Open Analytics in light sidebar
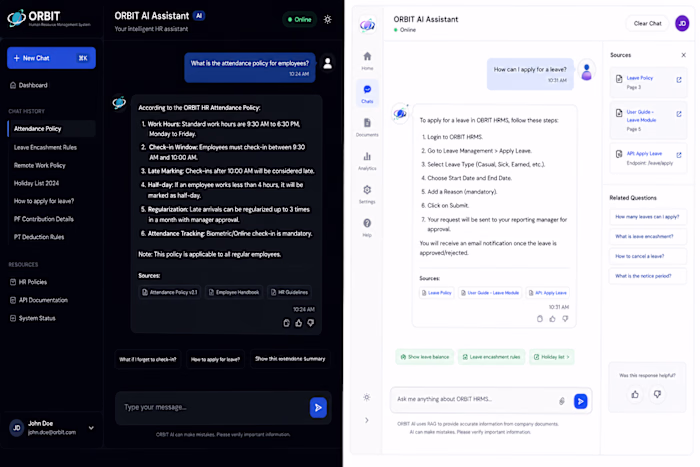 coord(367,161)
